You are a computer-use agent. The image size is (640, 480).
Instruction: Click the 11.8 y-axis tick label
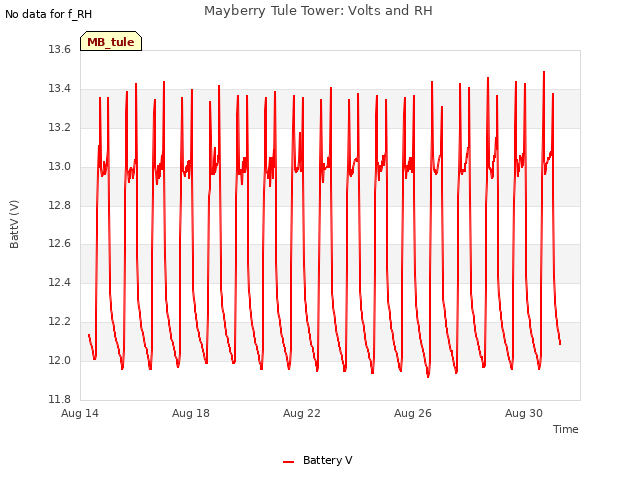coord(60,399)
